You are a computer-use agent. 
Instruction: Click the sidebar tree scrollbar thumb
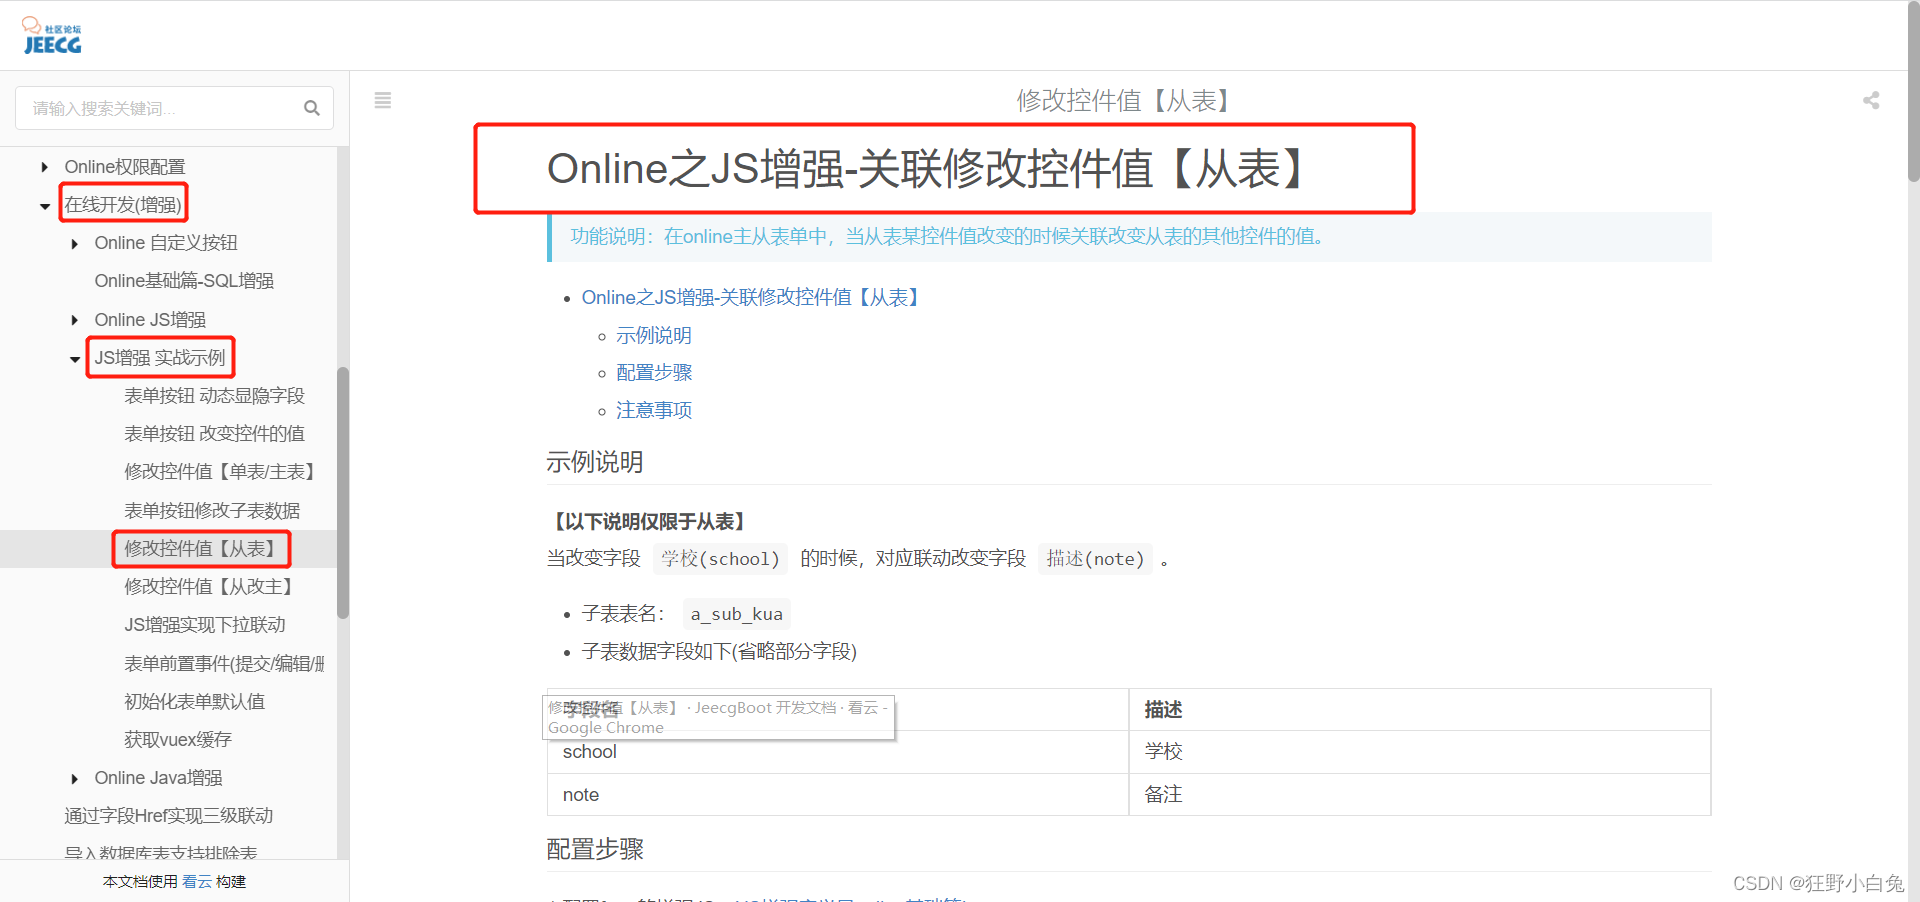pyautogui.click(x=343, y=493)
